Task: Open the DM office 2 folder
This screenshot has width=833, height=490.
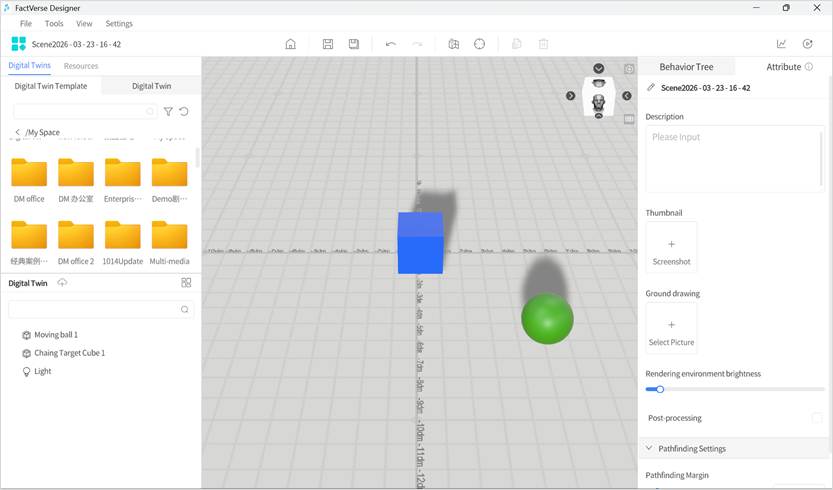Action: (x=76, y=243)
